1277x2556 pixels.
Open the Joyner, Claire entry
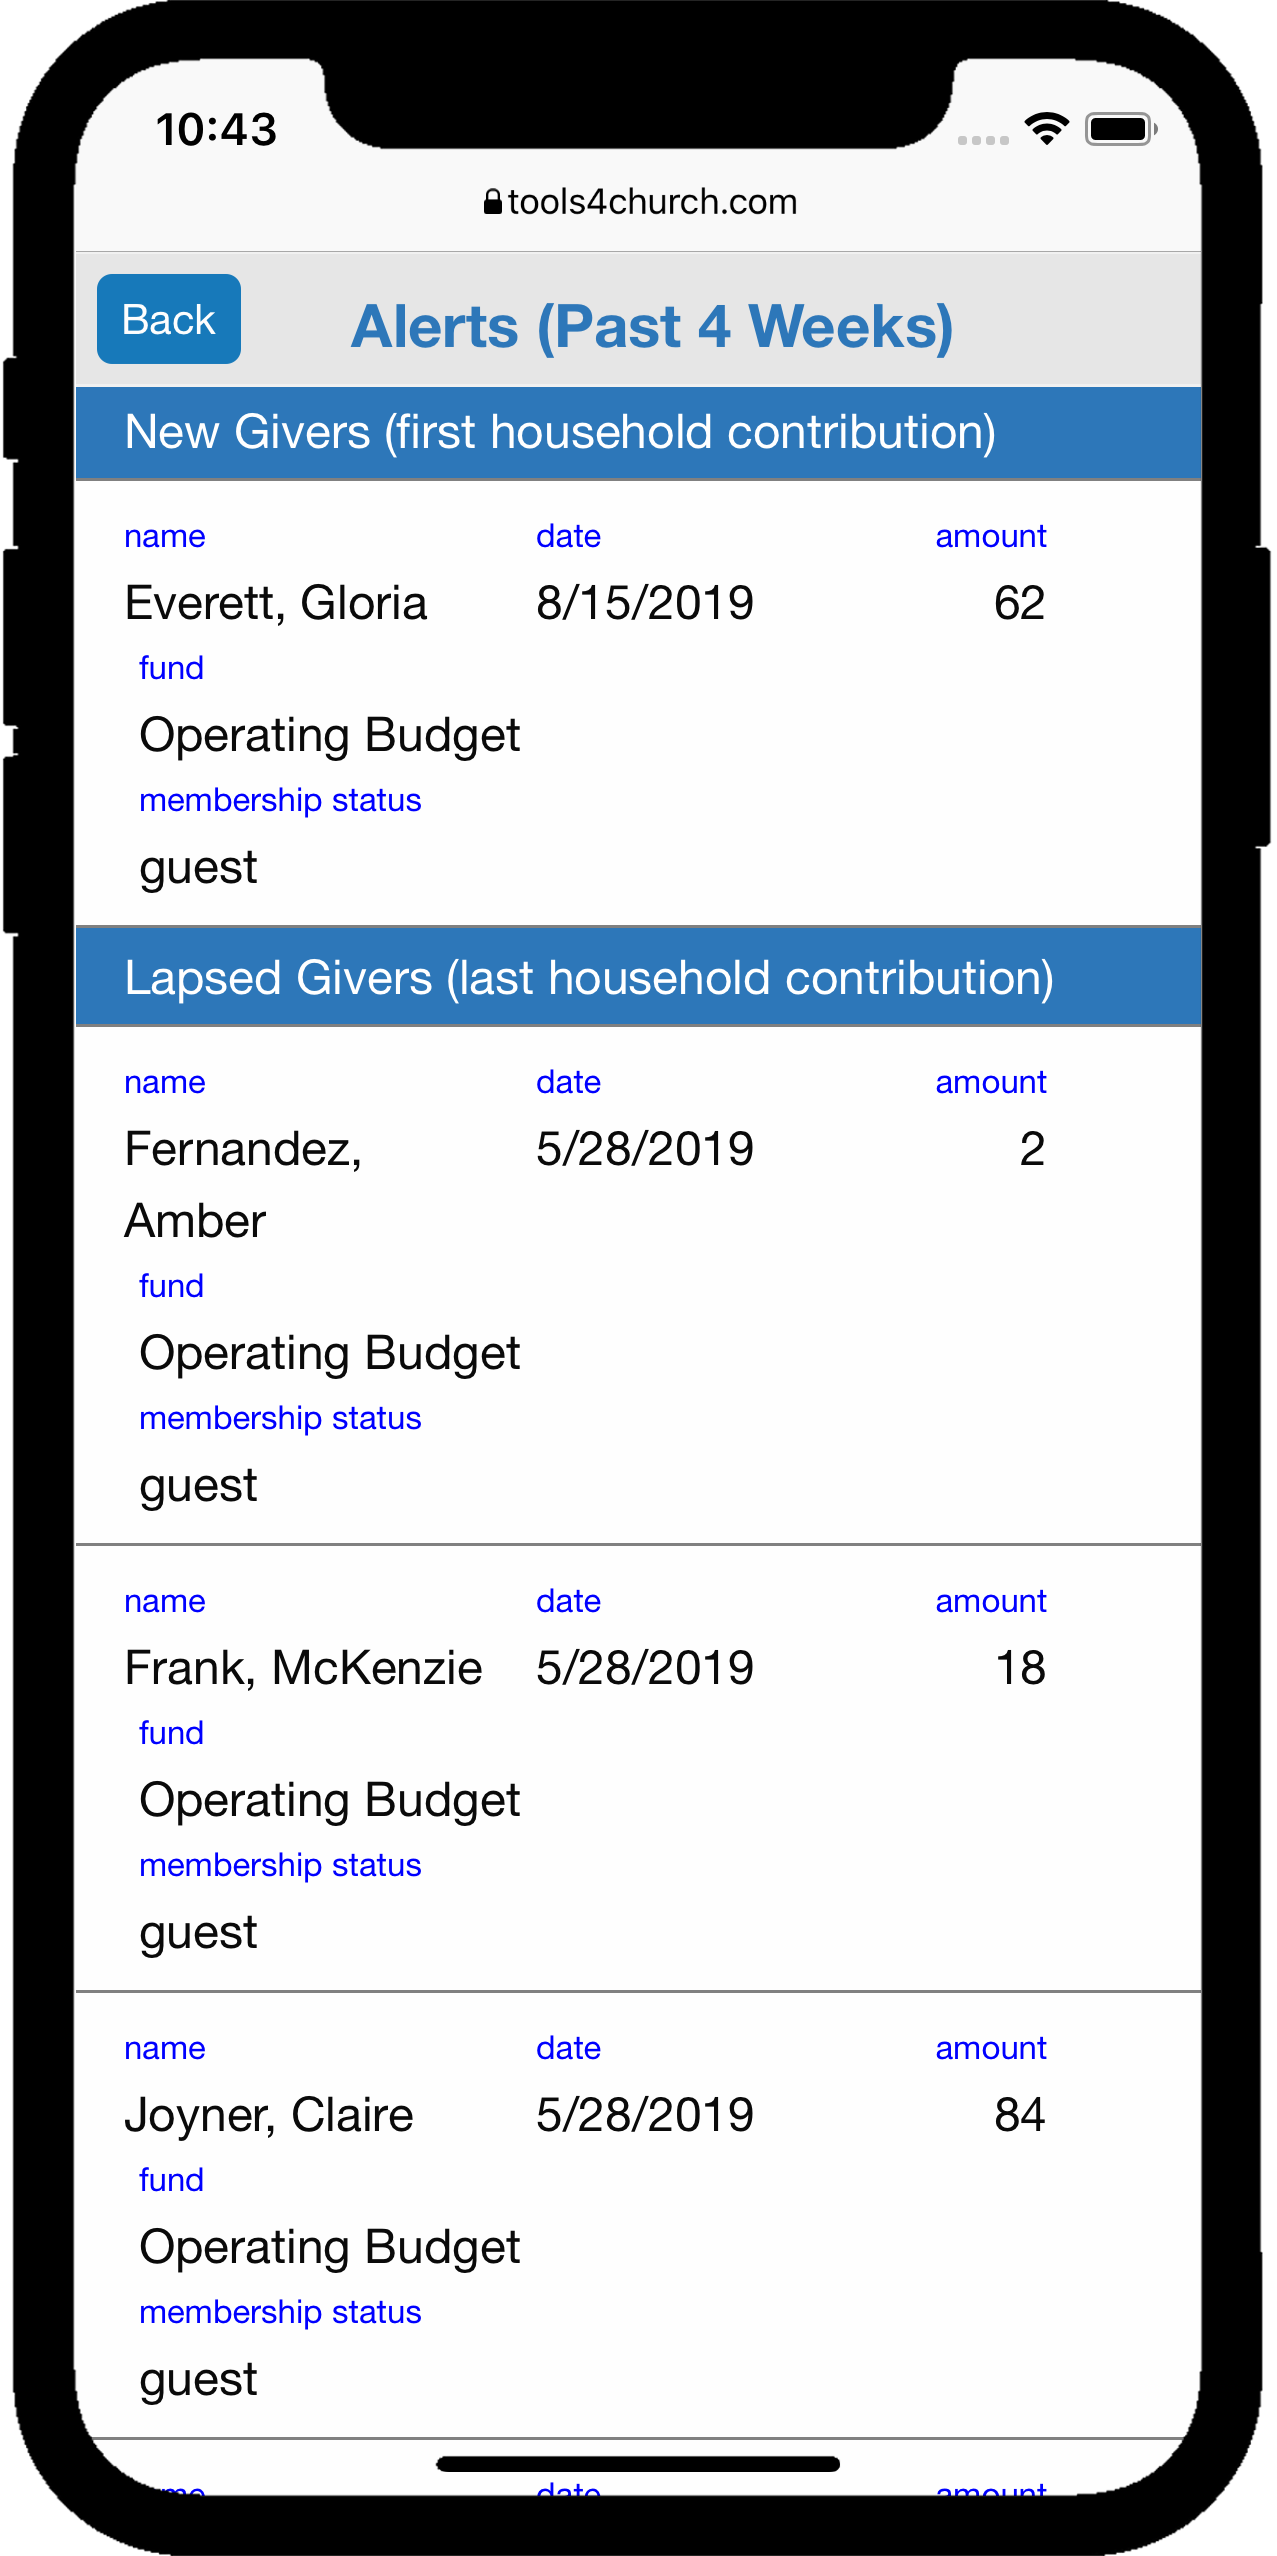(268, 2115)
